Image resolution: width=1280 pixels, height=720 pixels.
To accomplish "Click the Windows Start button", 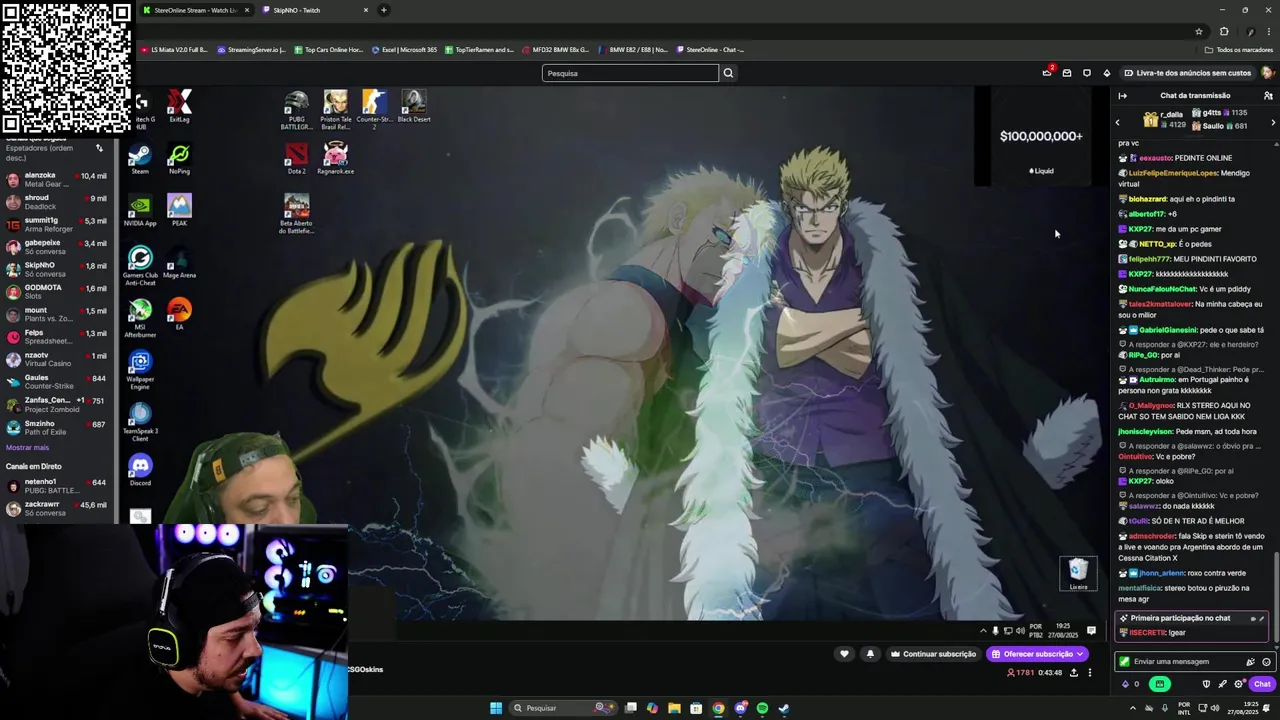I will click(x=496, y=708).
